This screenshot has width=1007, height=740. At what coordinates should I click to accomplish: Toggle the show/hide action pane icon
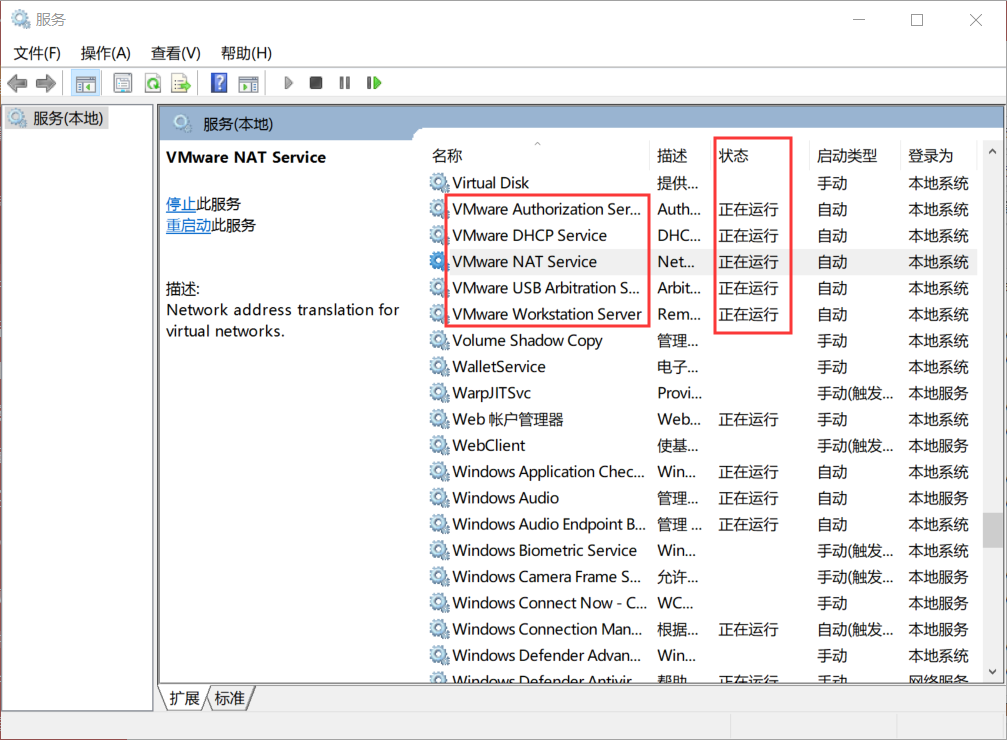248,84
